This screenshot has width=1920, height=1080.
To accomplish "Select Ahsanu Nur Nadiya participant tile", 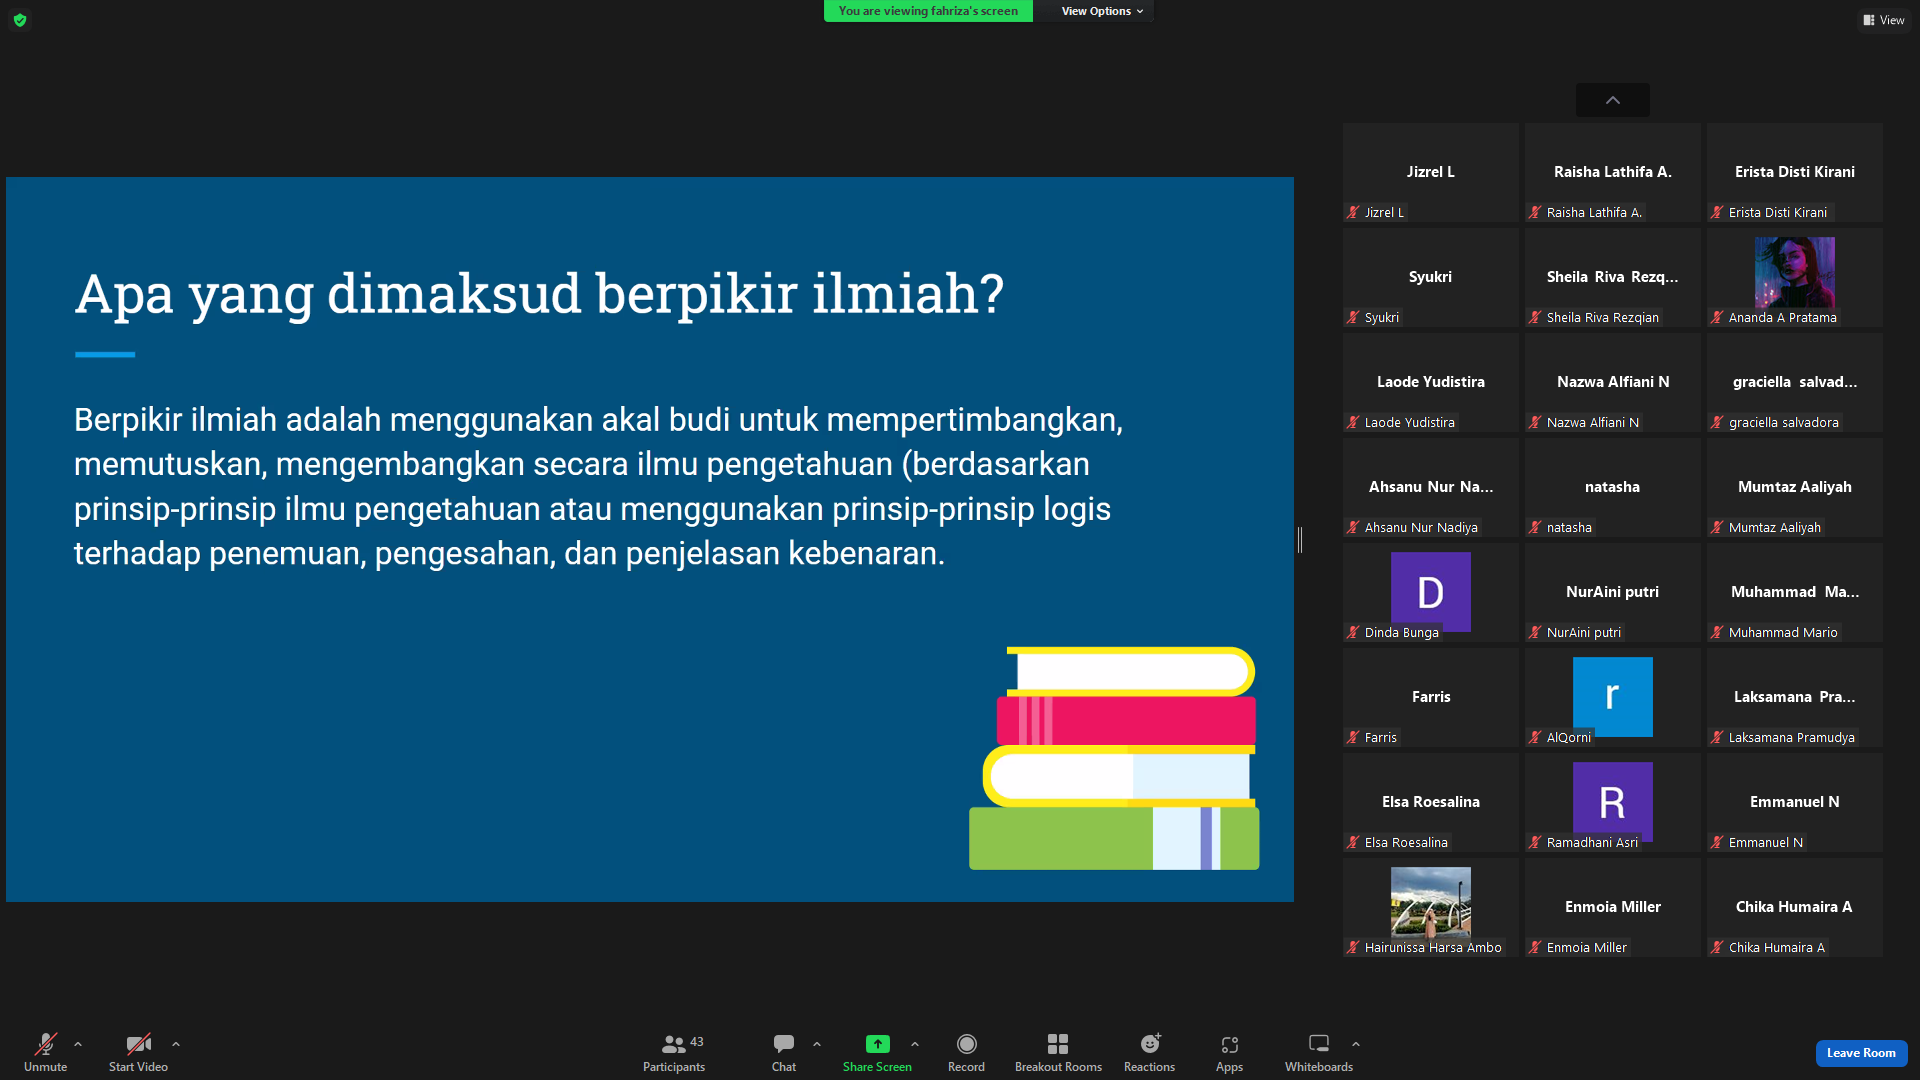I will pyautogui.click(x=1431, y=487).
